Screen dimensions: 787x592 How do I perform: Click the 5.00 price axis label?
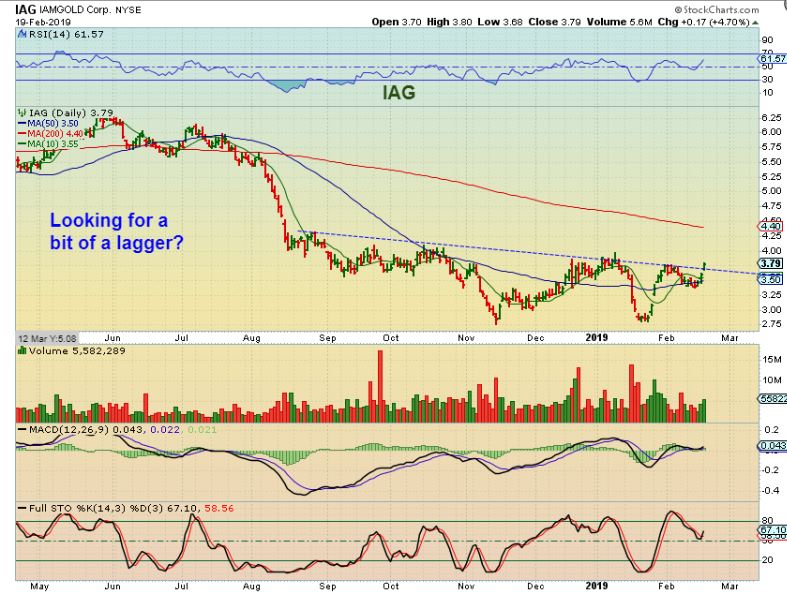coord(771,191)
